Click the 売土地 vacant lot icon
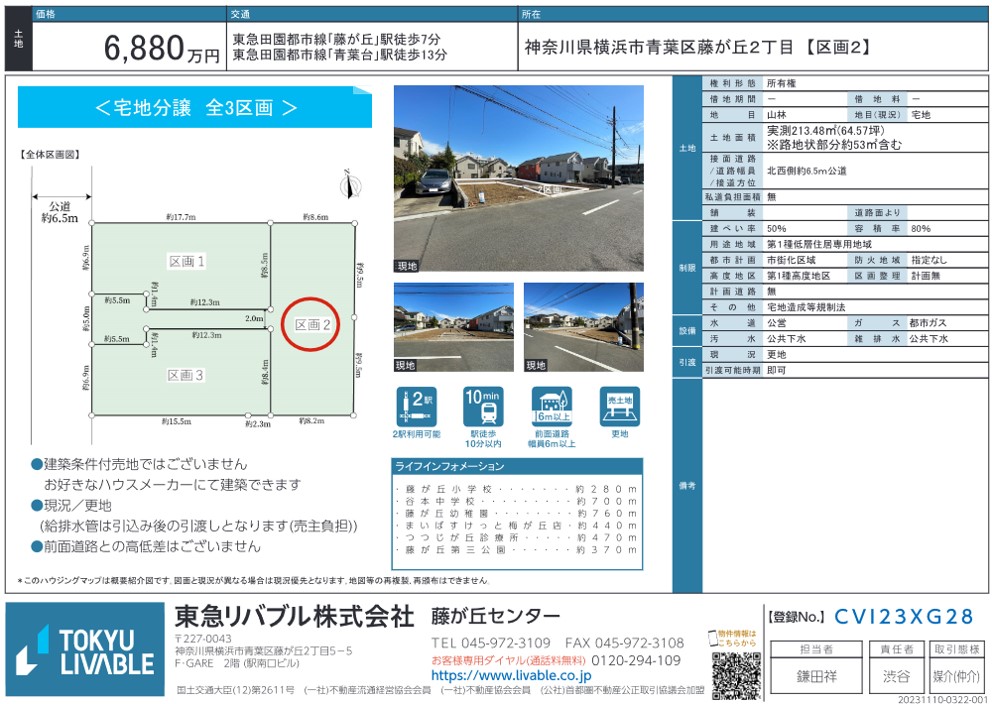This screenshot has height=704, width=992. pyautogui.click(x=620, y=407)
